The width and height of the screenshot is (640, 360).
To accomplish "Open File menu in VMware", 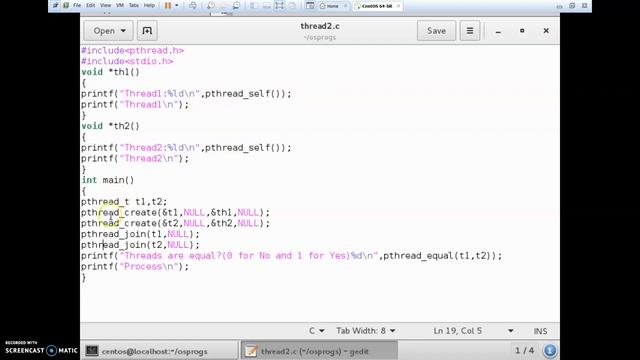I will pos(77,6).
